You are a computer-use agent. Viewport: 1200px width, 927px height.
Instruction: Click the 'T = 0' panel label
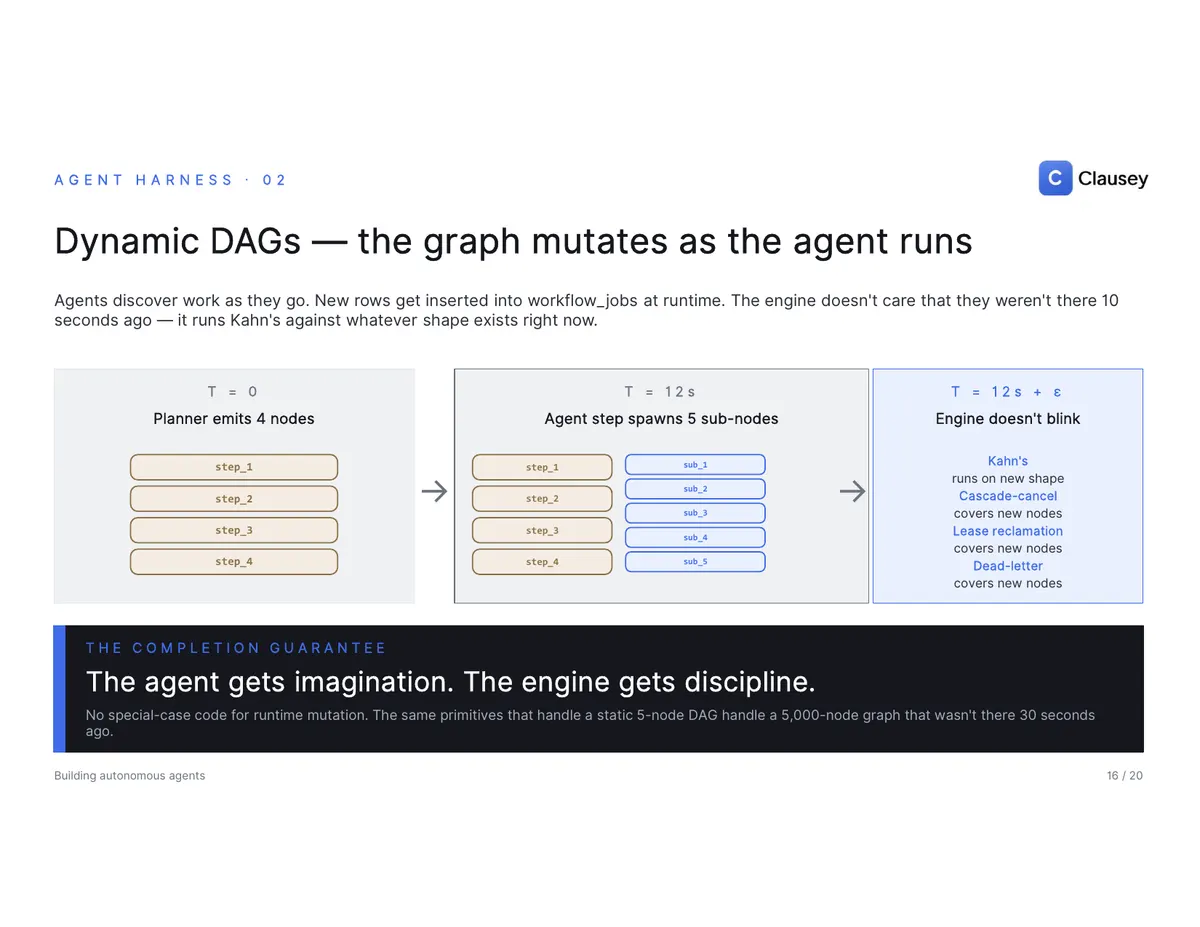(x=233, y=392)
